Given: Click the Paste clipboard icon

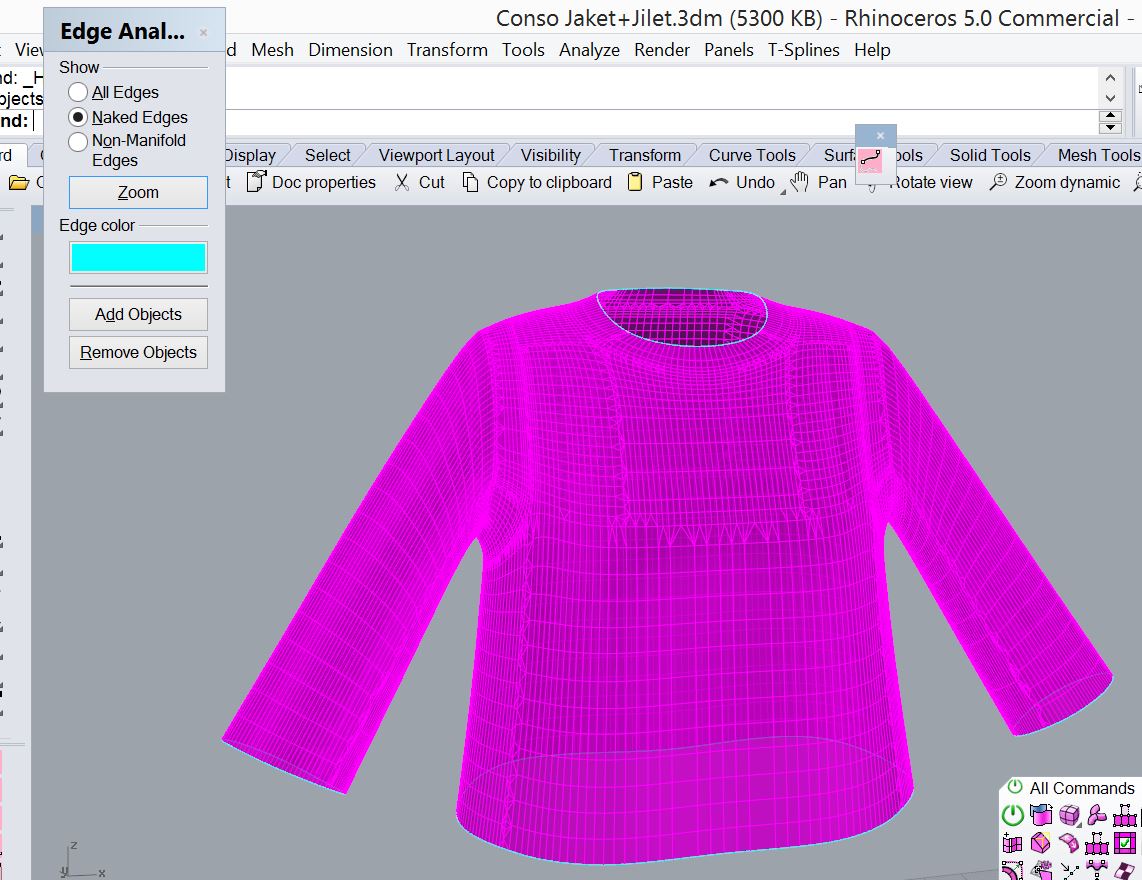Looking at the screenshot, I should [635, 182].
